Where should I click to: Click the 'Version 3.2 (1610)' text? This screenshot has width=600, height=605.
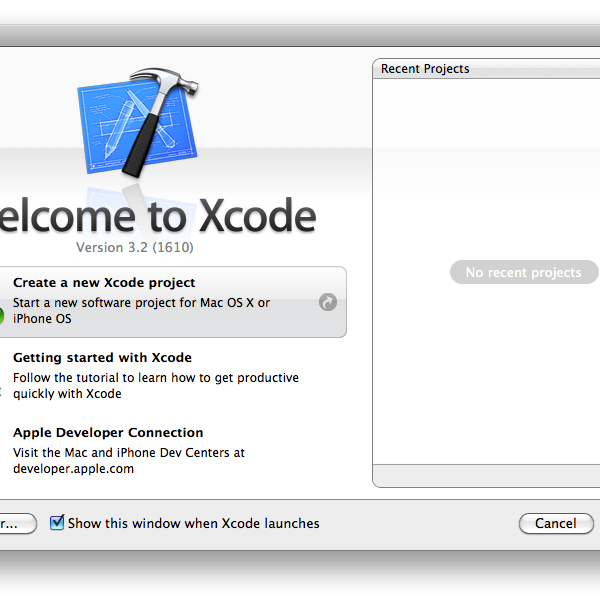click(134, 247)
